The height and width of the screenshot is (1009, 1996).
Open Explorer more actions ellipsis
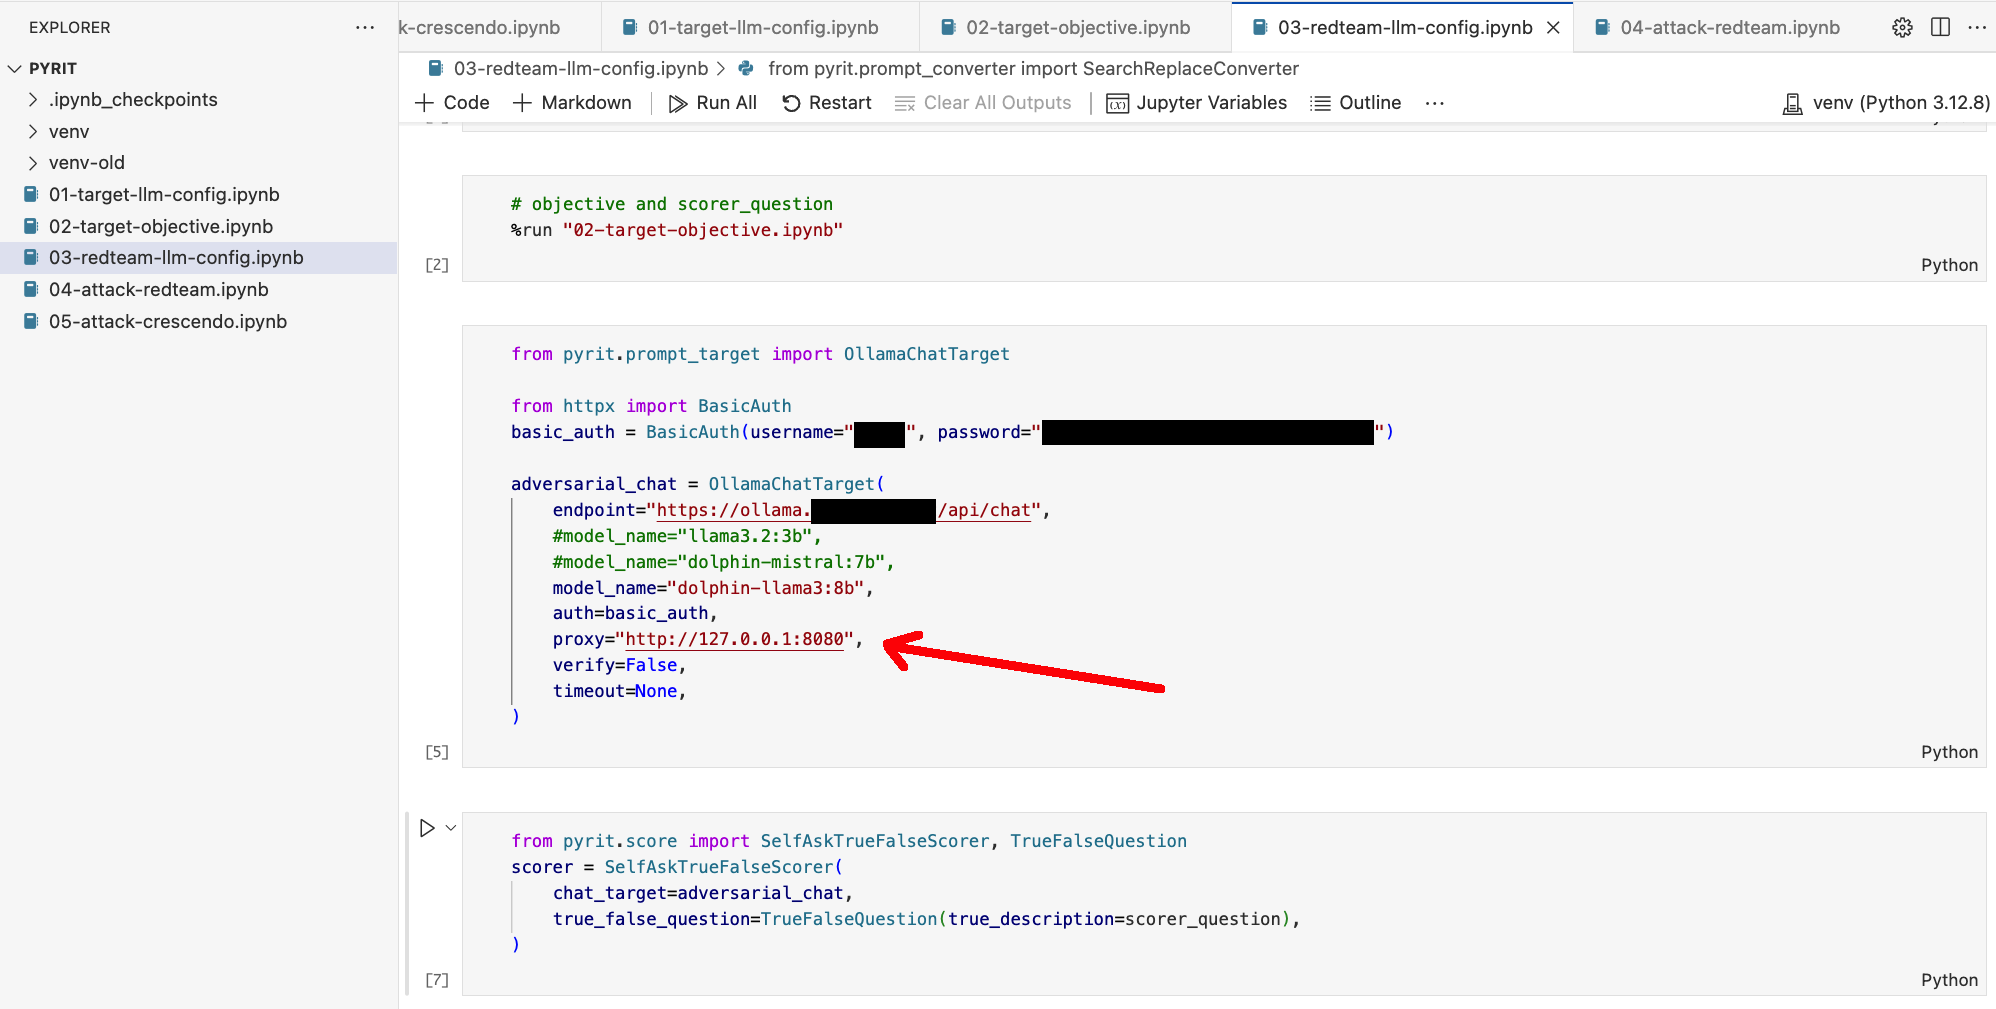point(365,27)
